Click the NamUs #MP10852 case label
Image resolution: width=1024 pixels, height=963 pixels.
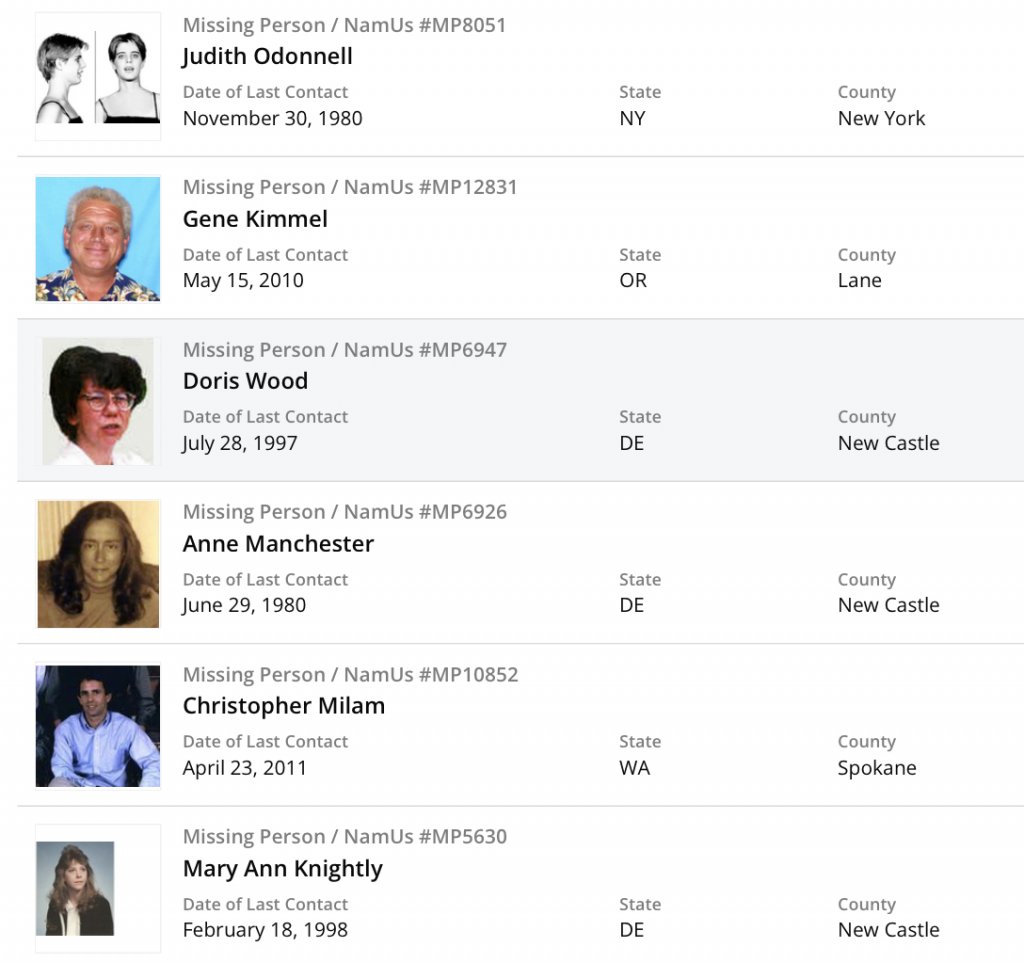click(350, 674)
